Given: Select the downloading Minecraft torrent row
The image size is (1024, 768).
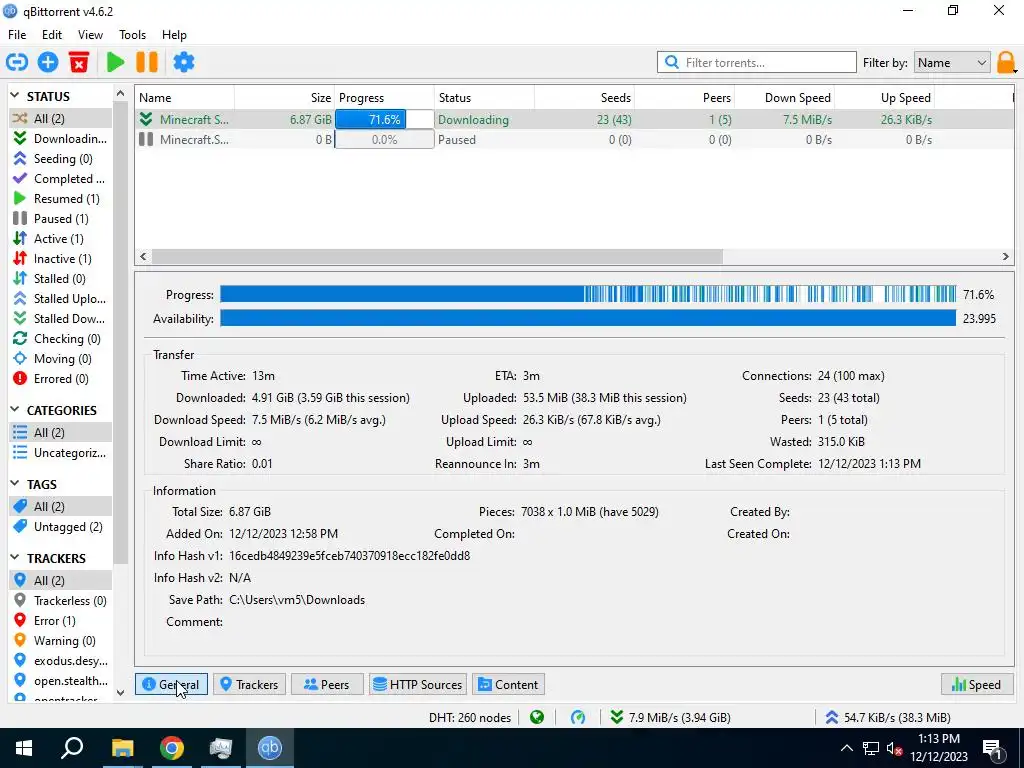Looking at the screenshot, I should (x=575, y=120).
